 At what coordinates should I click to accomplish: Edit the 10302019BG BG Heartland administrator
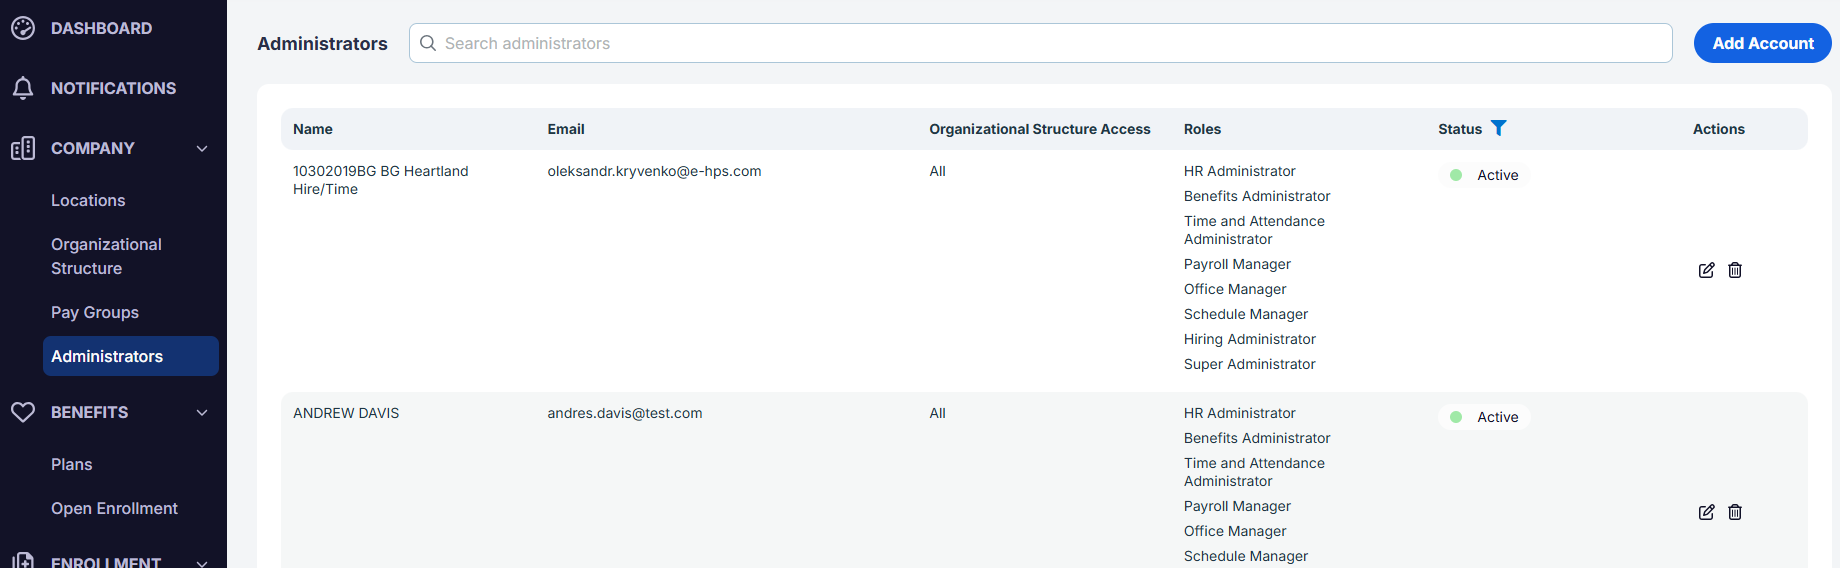click(x=1706, y=270)
